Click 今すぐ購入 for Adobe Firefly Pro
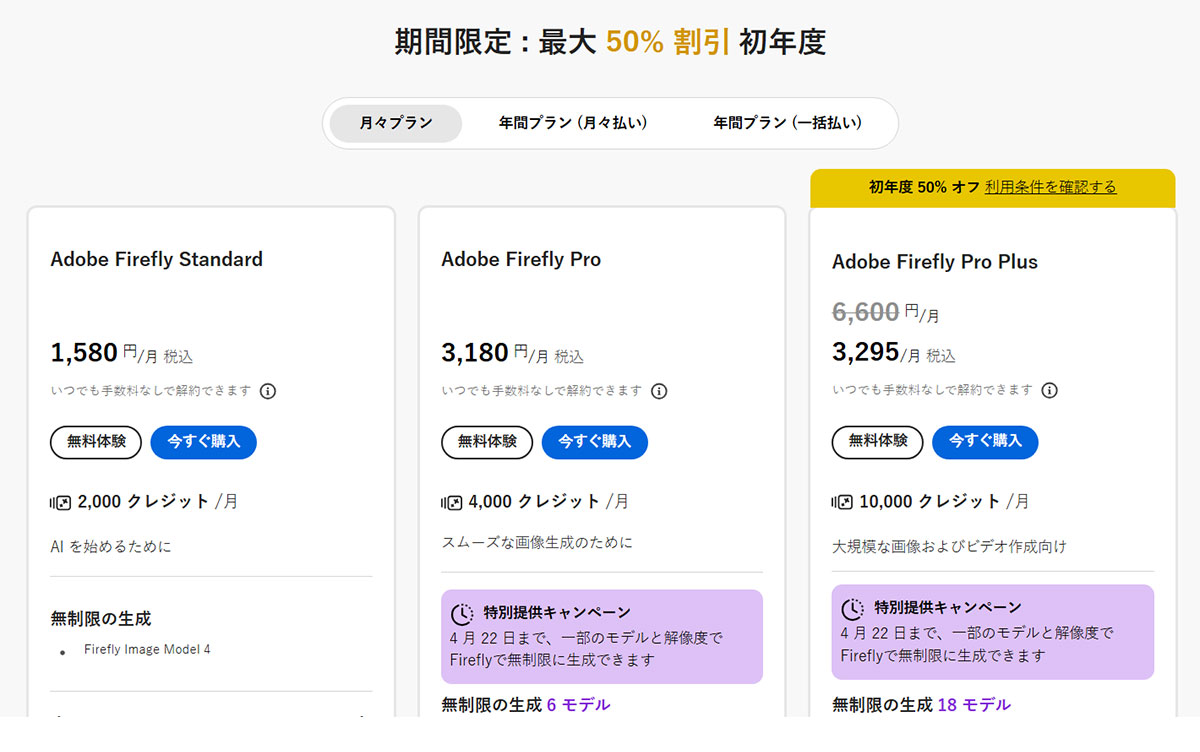 [x=594, y=442]
